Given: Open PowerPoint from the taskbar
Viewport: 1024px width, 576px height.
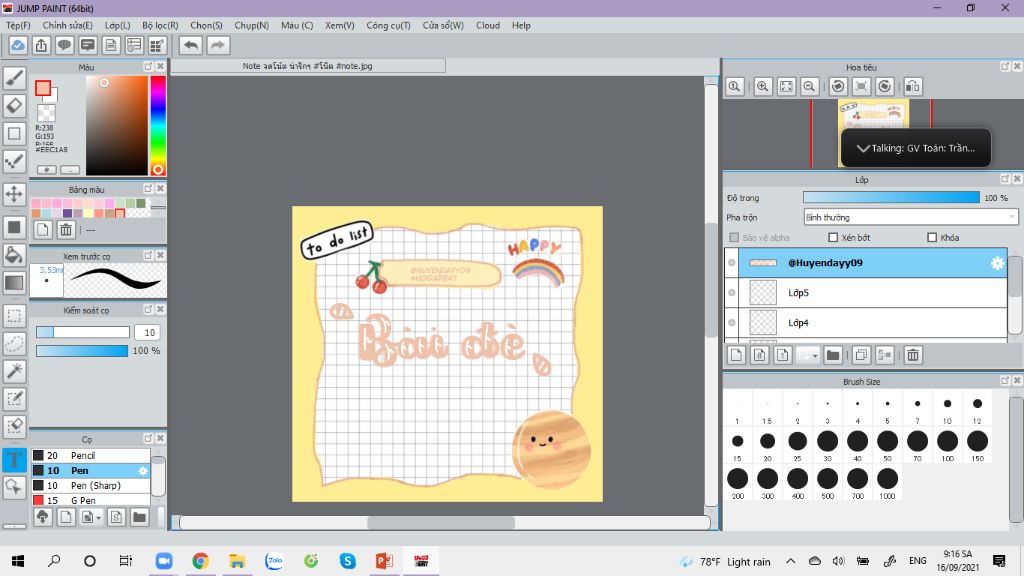Looking at the screenshot, I should click(384, 561).
